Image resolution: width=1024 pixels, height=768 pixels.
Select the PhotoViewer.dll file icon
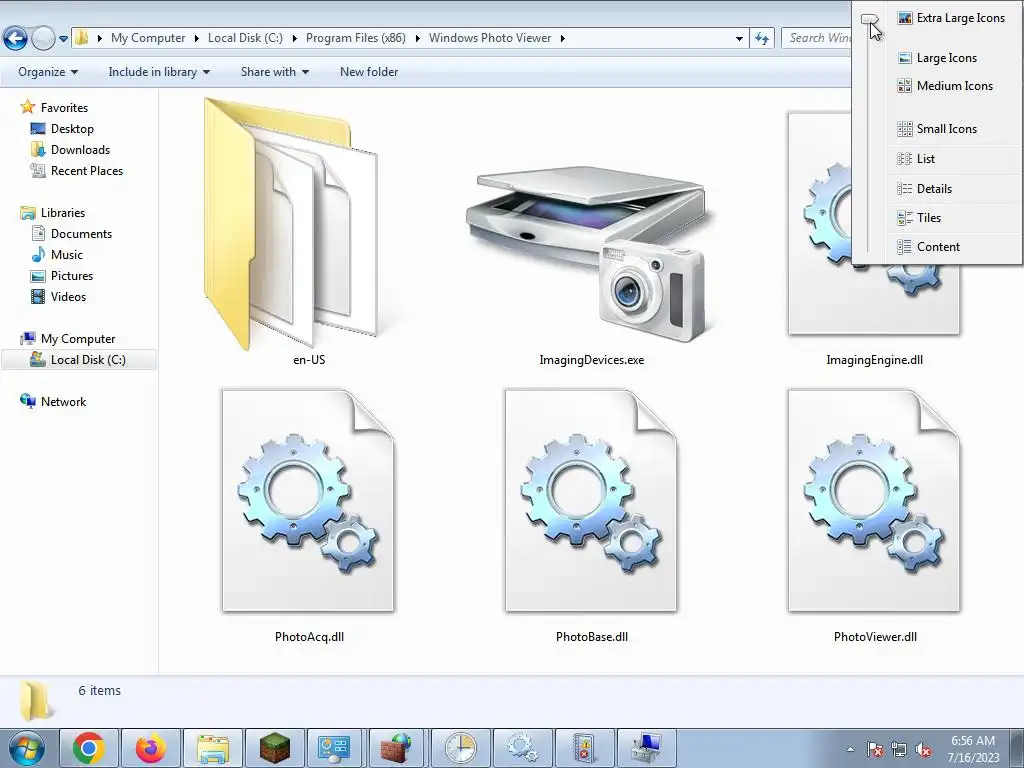(x=874, y=501)
